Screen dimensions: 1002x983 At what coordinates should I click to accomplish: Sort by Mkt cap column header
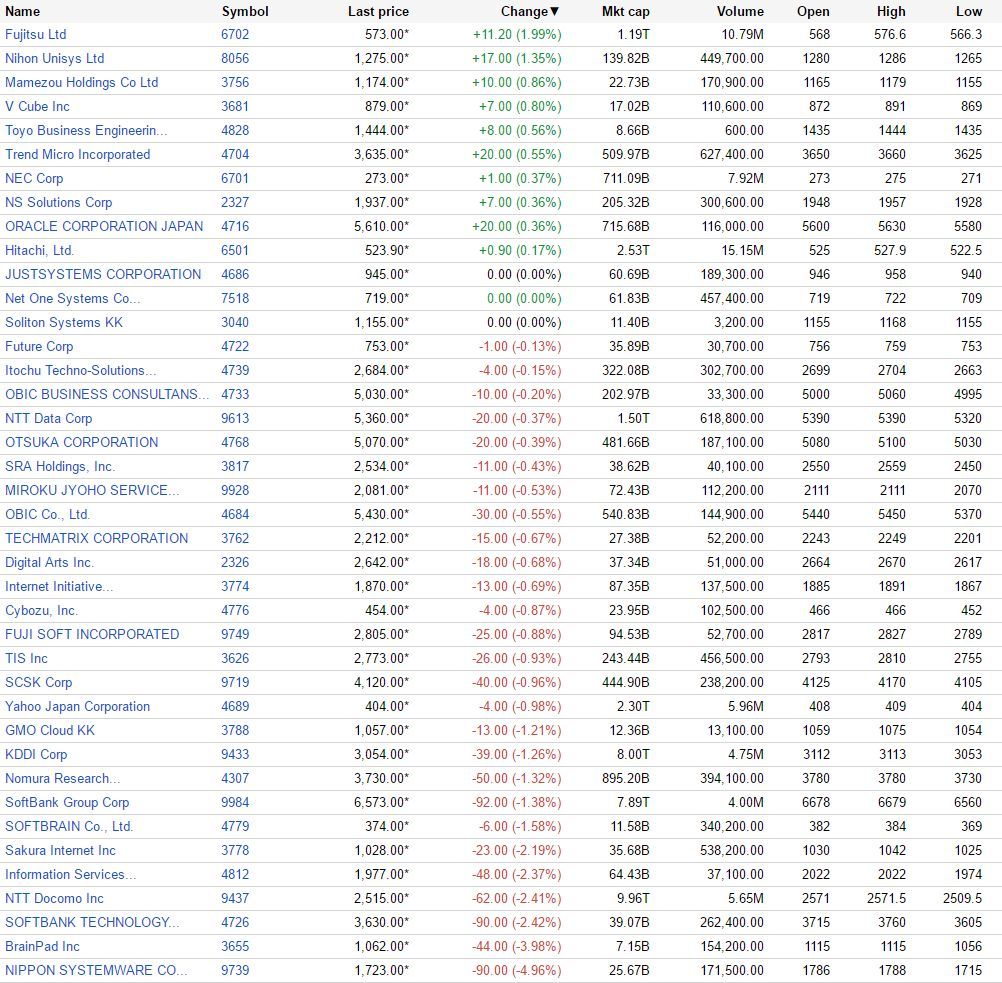tap(626, 12)
